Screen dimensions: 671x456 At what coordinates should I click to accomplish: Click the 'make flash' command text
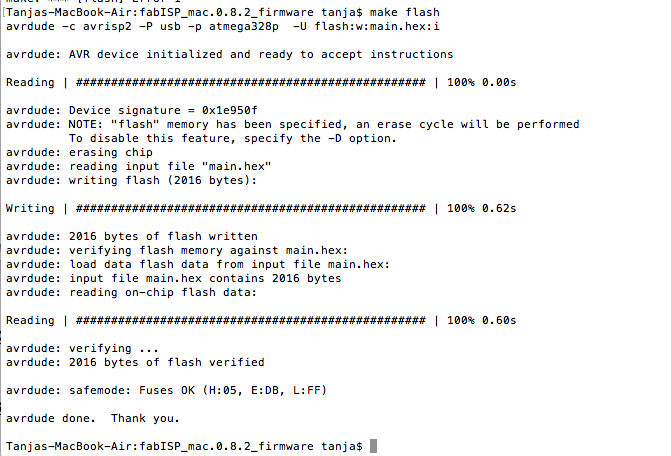pyautogui.click(x=405, y=12)
